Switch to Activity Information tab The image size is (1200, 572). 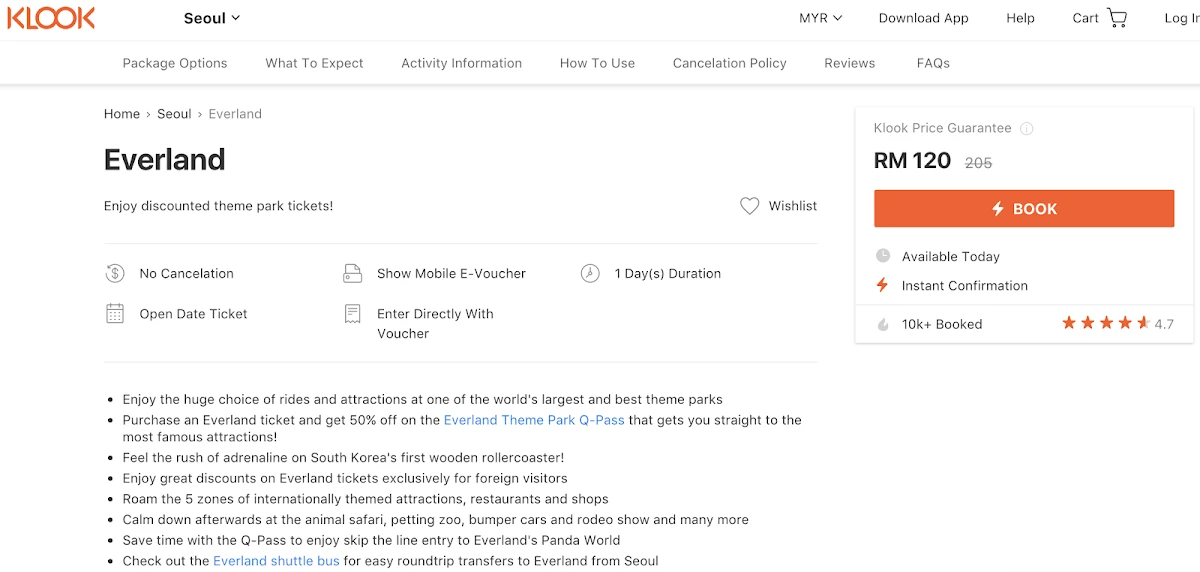point(461,63)
